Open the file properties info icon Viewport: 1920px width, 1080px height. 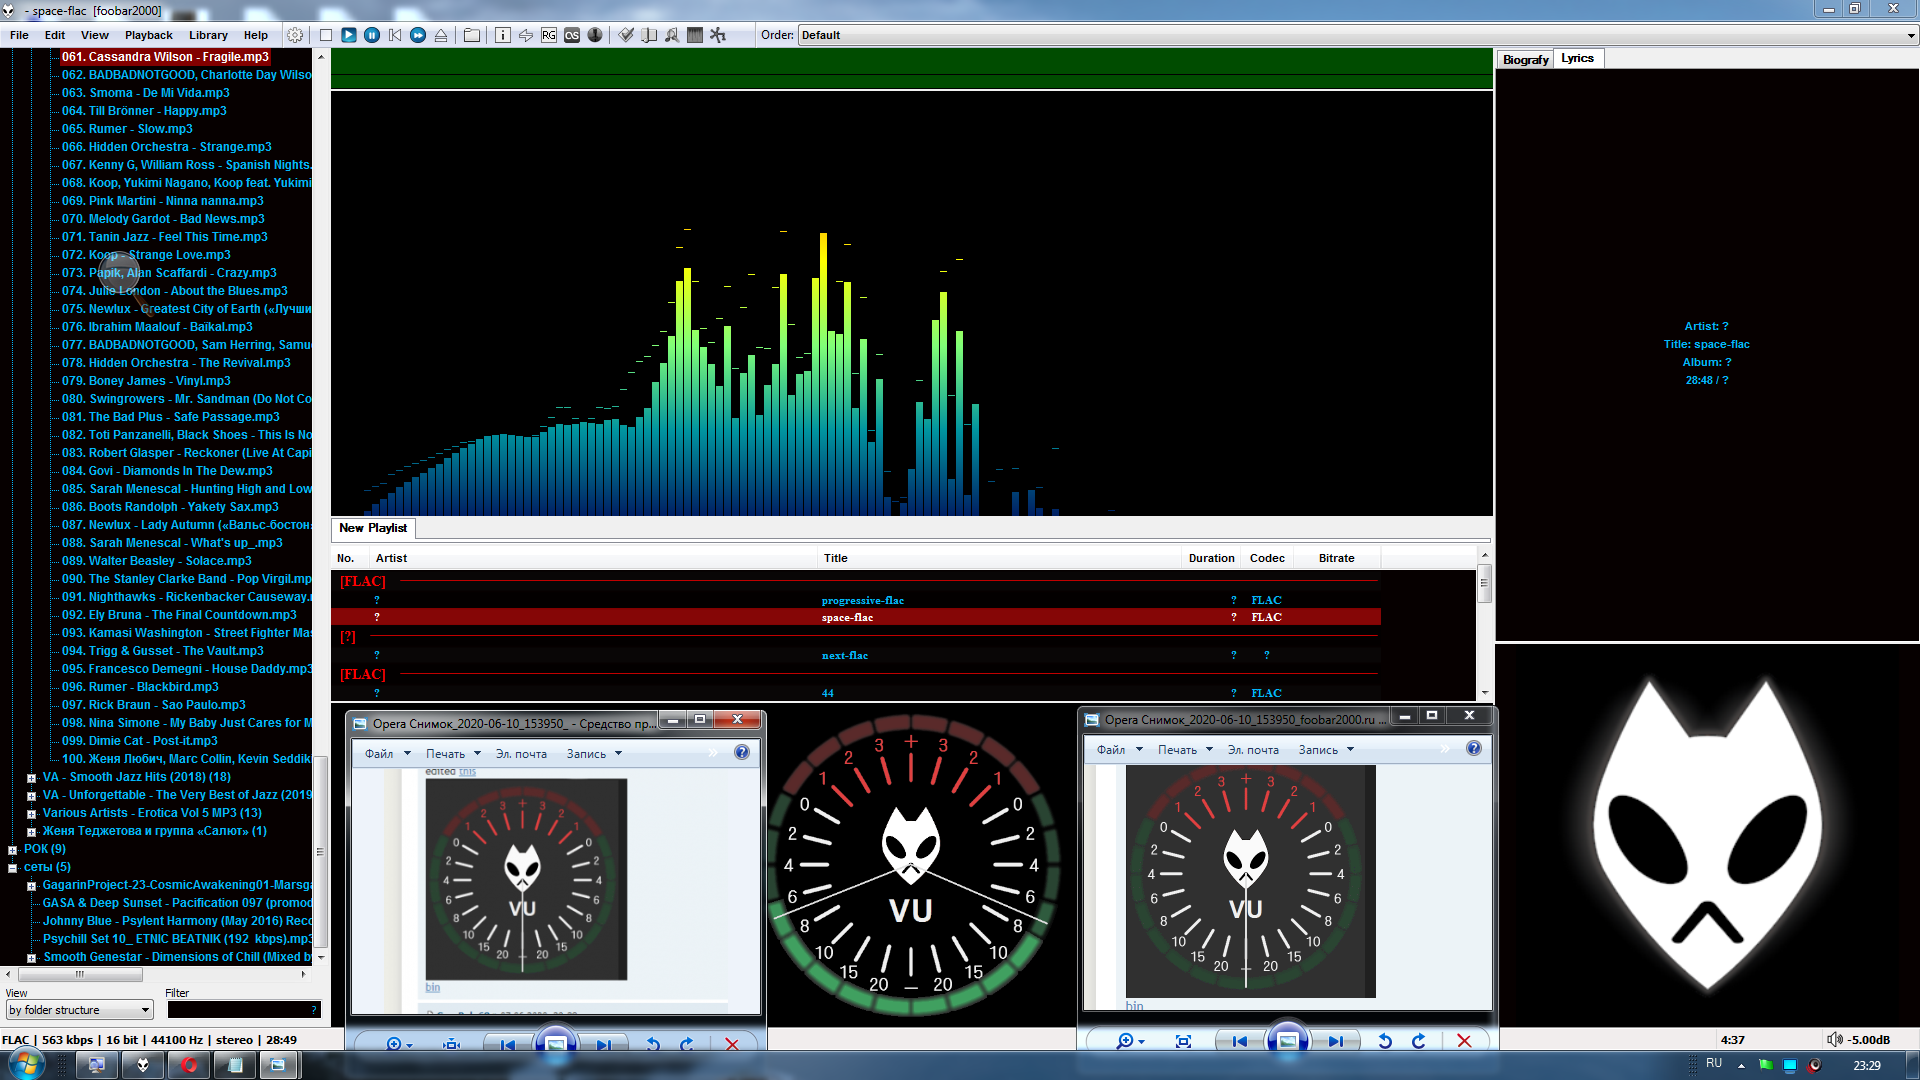(x=502, y=35)
